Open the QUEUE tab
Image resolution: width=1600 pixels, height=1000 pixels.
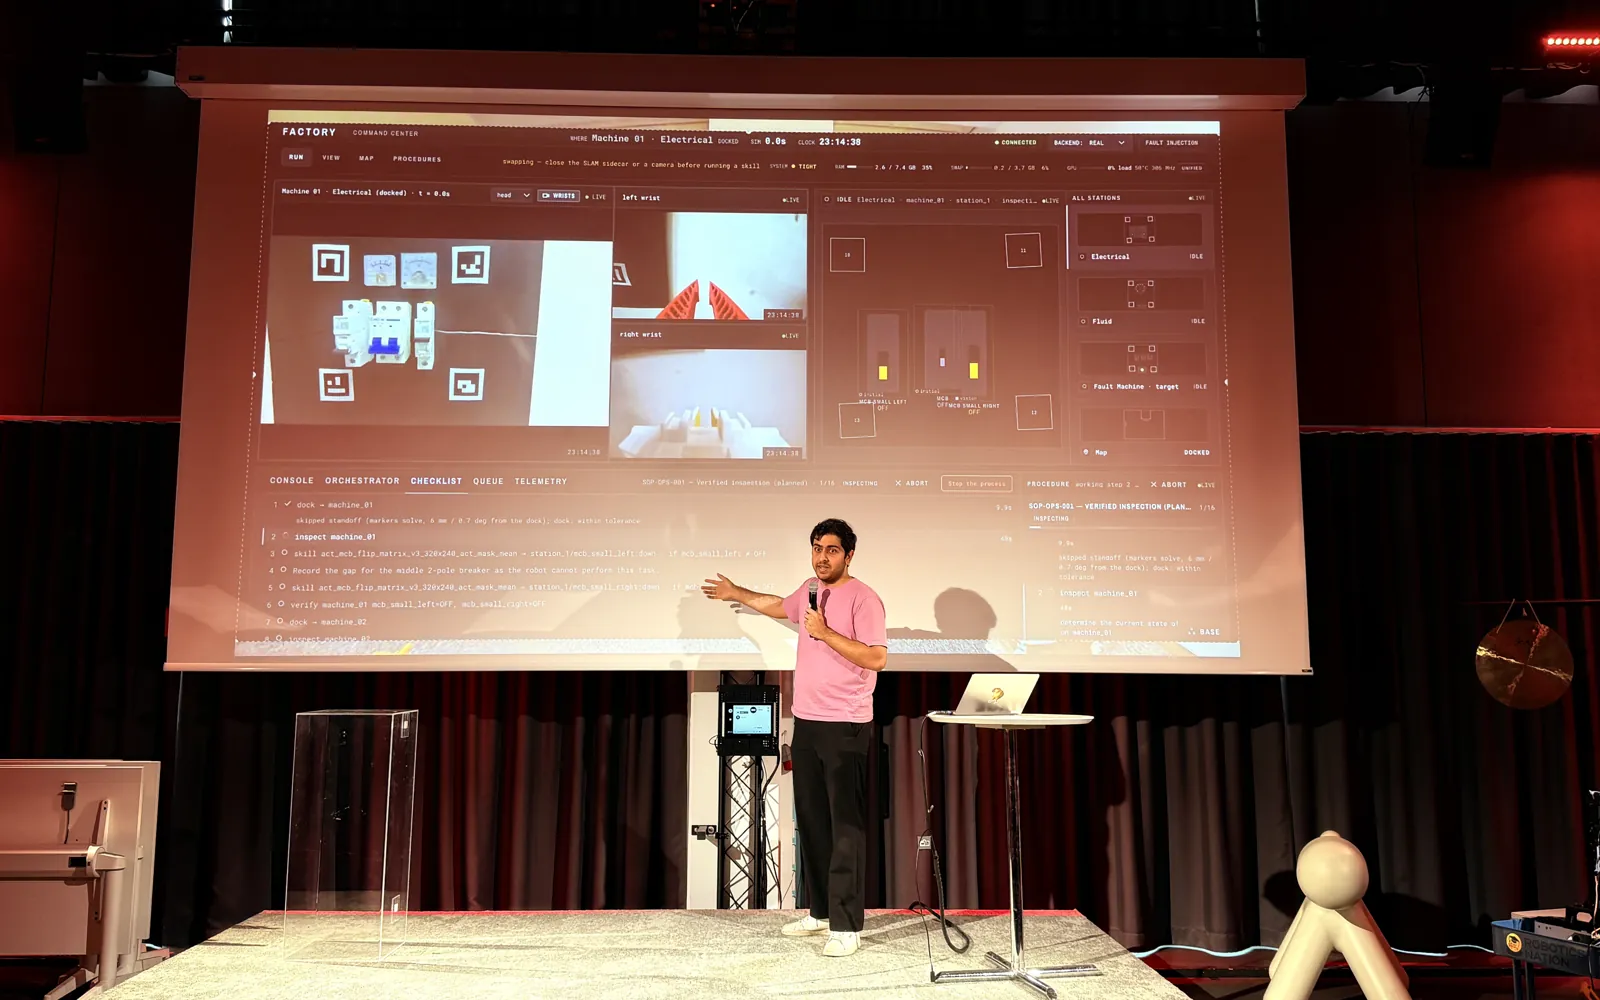[488, 481]
